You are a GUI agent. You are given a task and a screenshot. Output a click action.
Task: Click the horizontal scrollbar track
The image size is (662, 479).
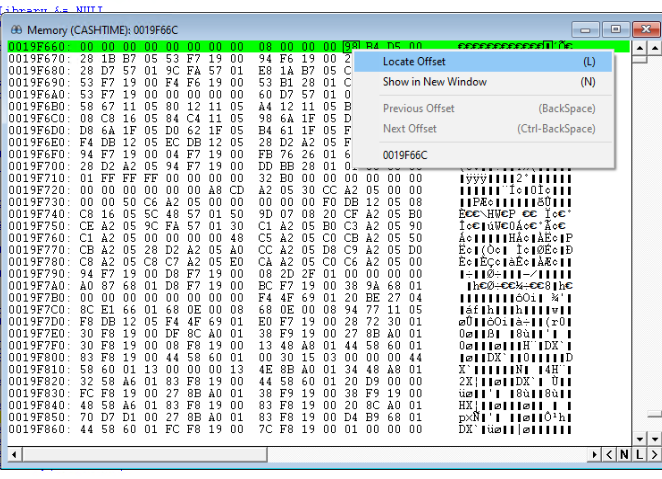(300, 455)
